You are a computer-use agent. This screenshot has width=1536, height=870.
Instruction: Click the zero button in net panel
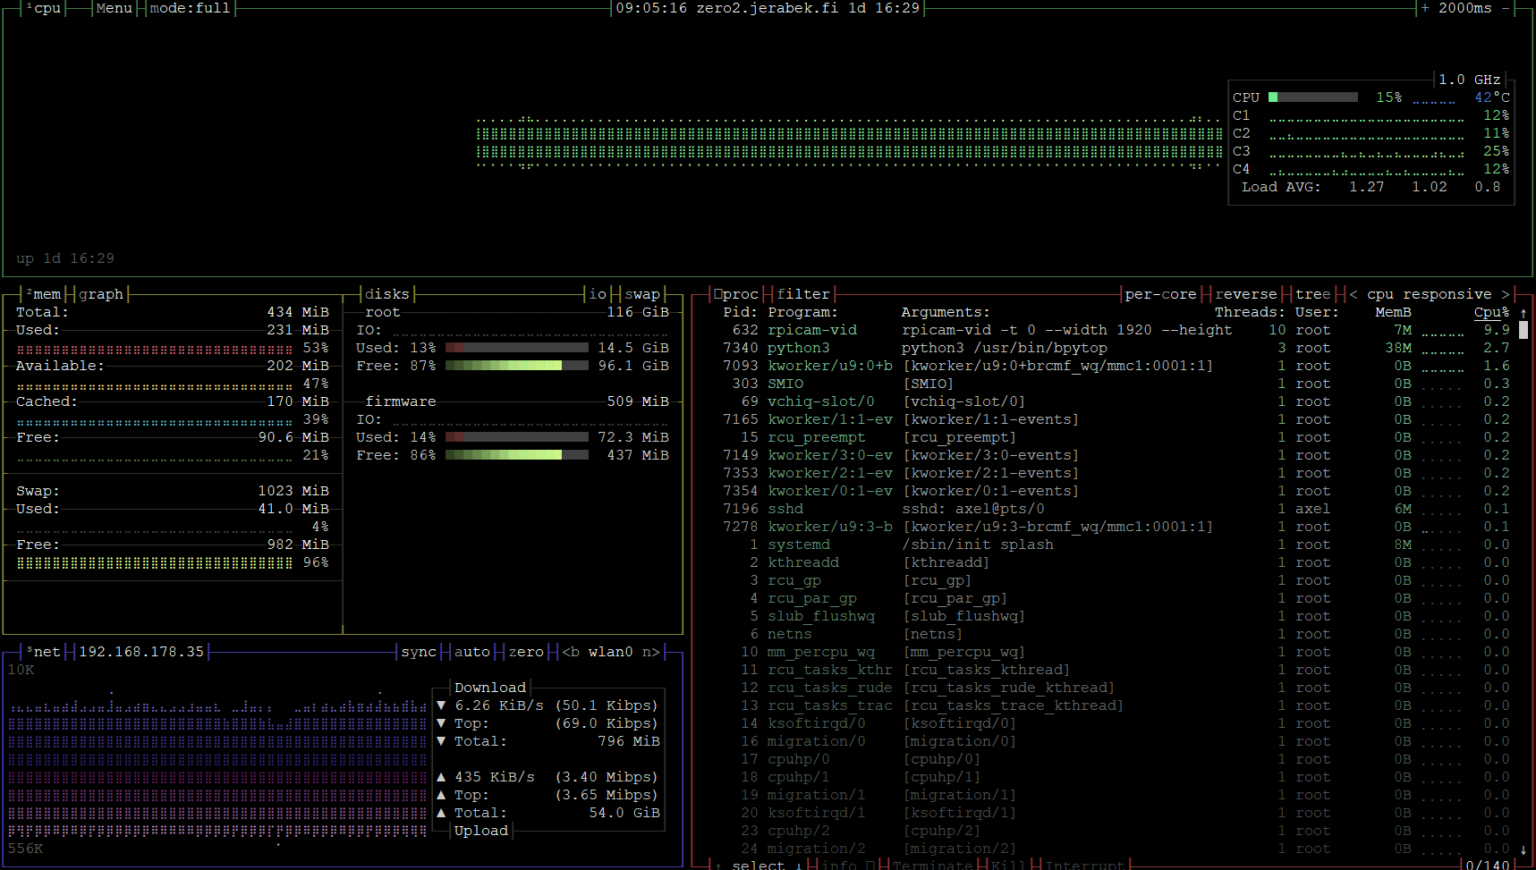[x=526, y=652]
